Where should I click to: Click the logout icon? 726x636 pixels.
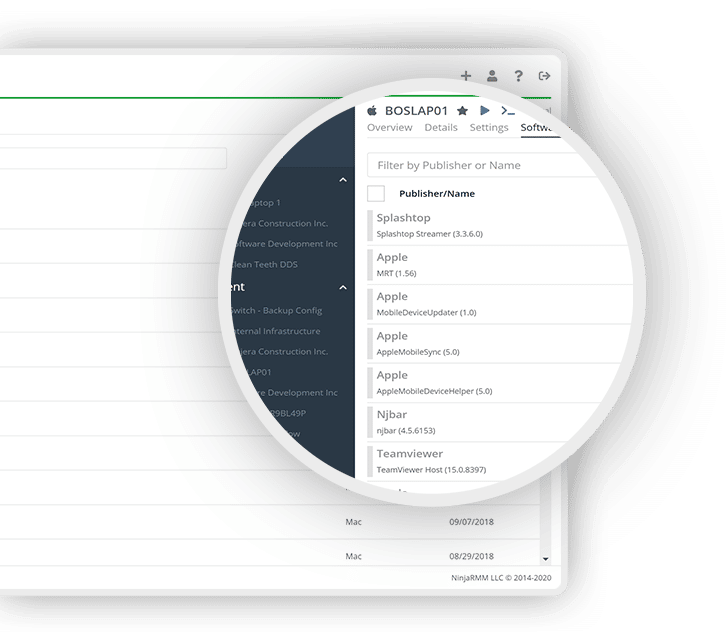[544, 76]
